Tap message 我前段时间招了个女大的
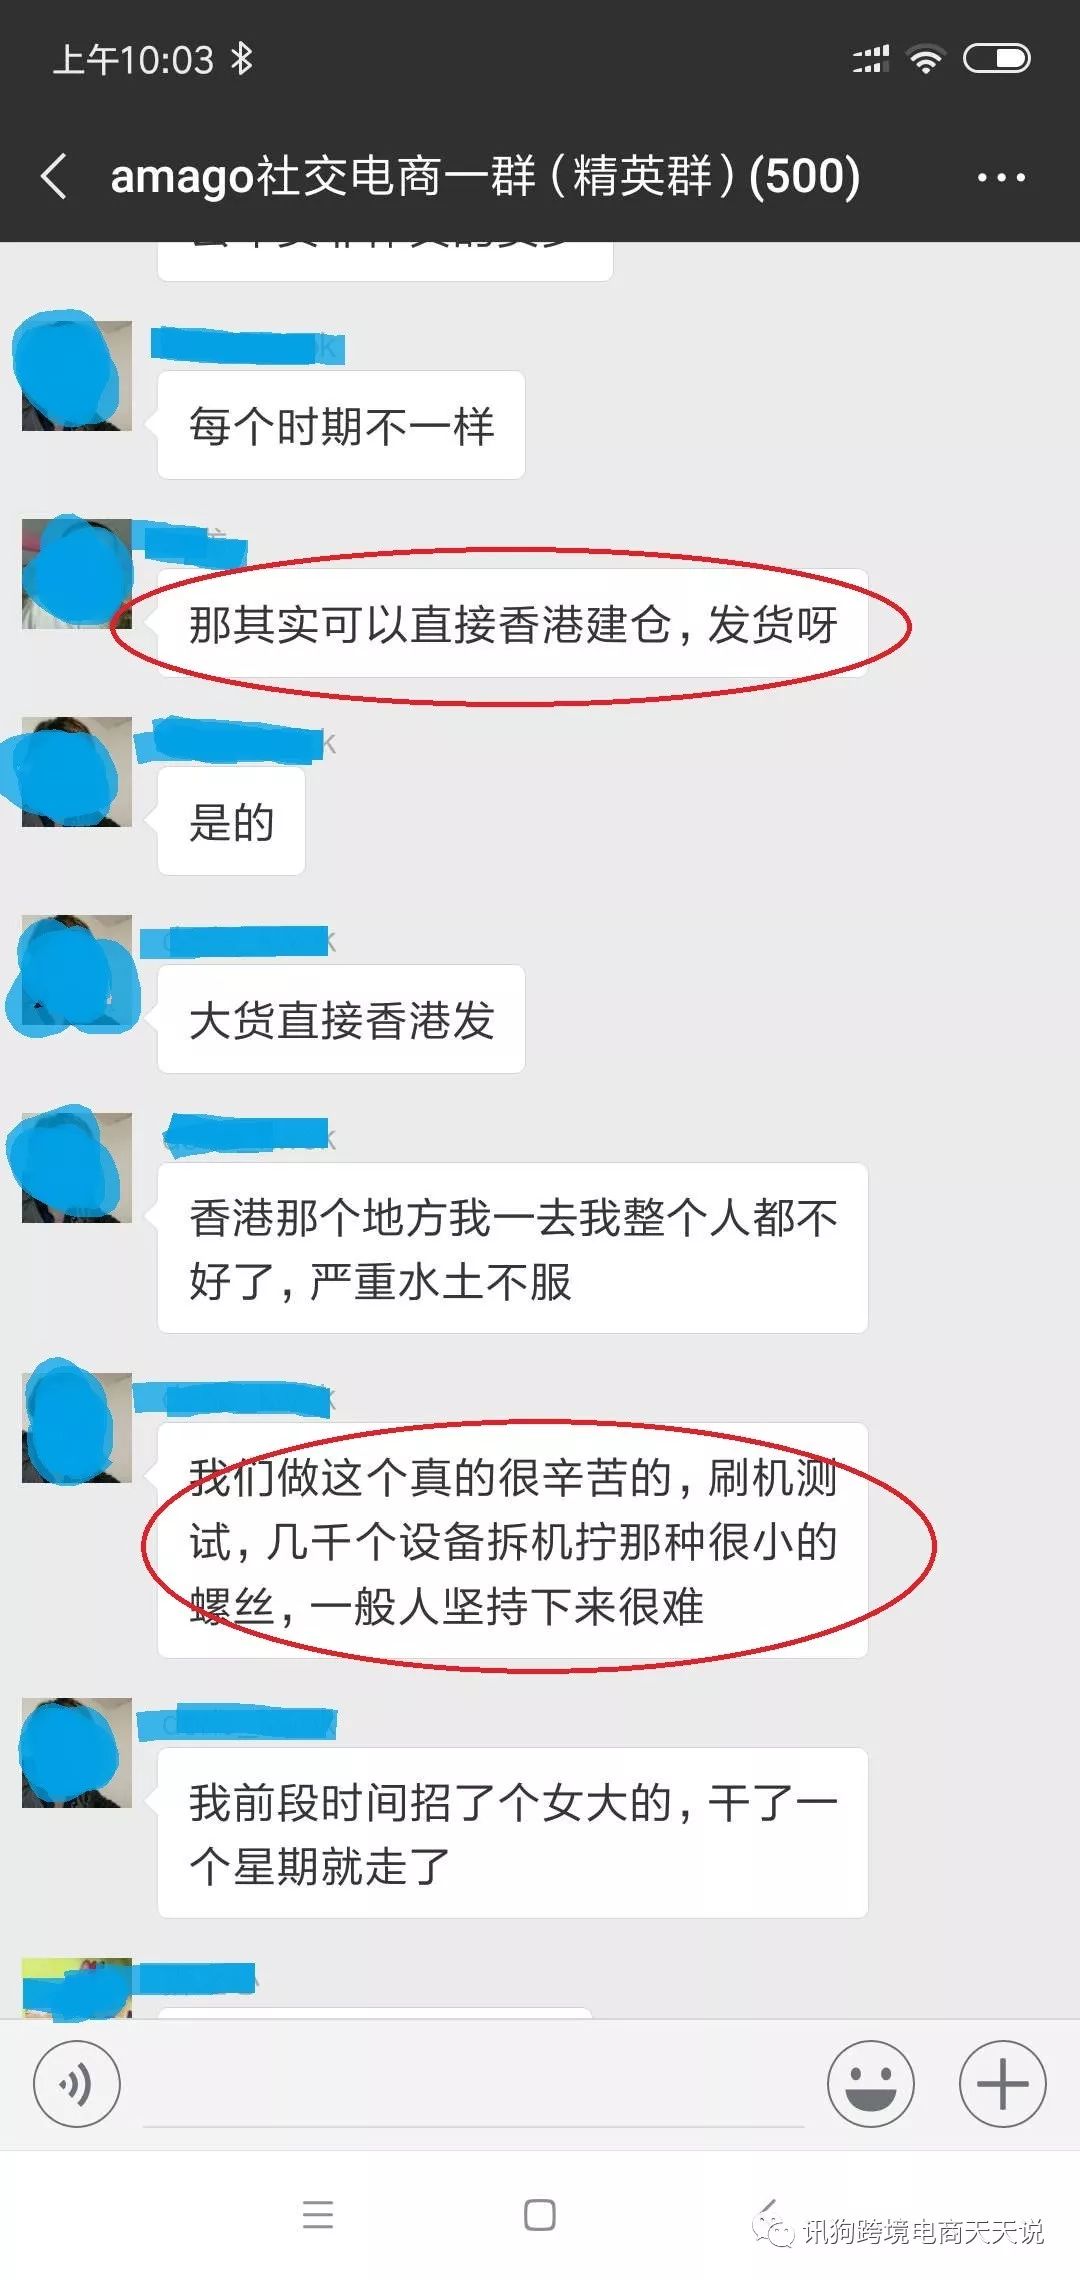The image size is (1080, 2280). 513,1833
